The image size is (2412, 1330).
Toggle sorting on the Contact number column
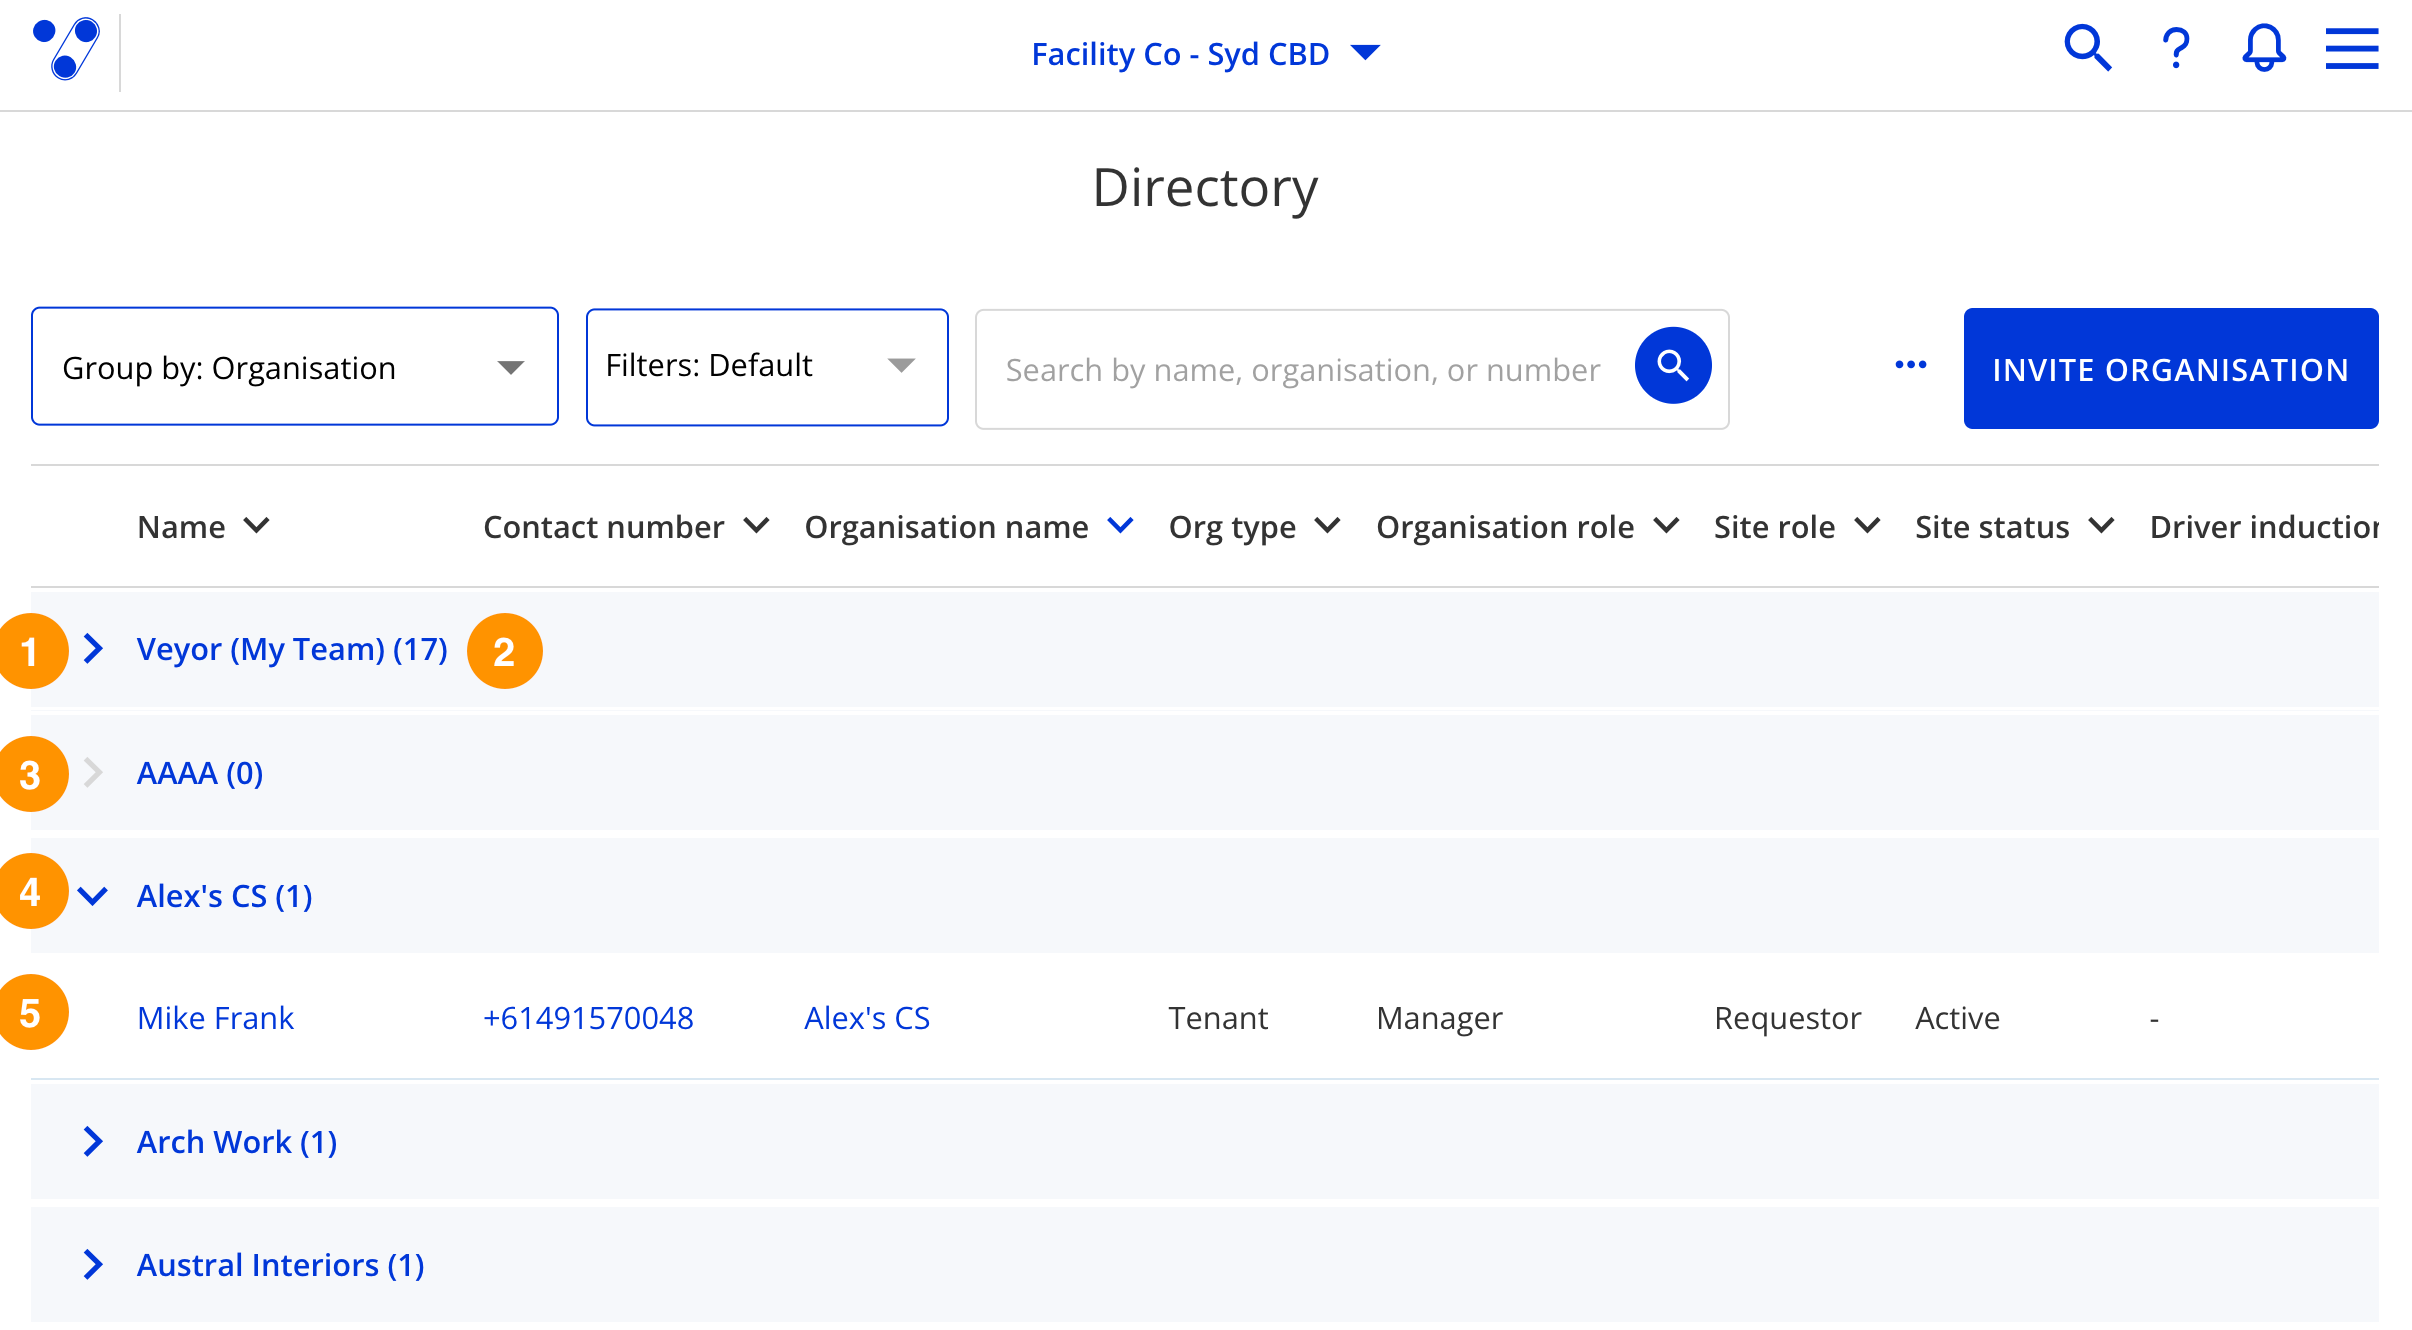coord(757,526)
